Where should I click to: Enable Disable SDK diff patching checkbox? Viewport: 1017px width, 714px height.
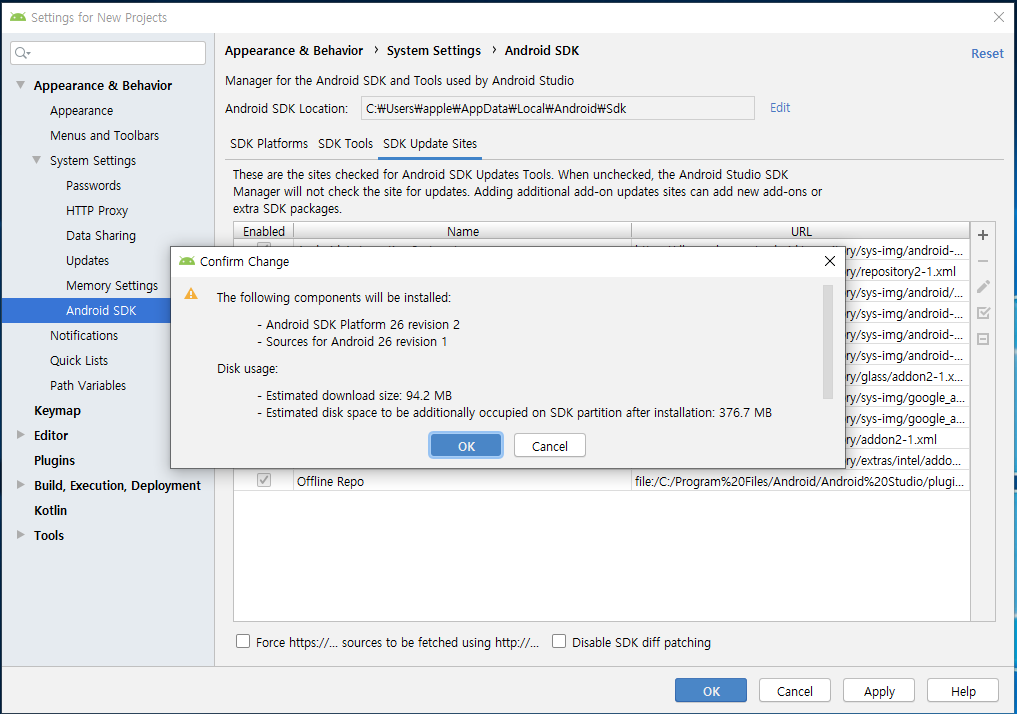558,641
